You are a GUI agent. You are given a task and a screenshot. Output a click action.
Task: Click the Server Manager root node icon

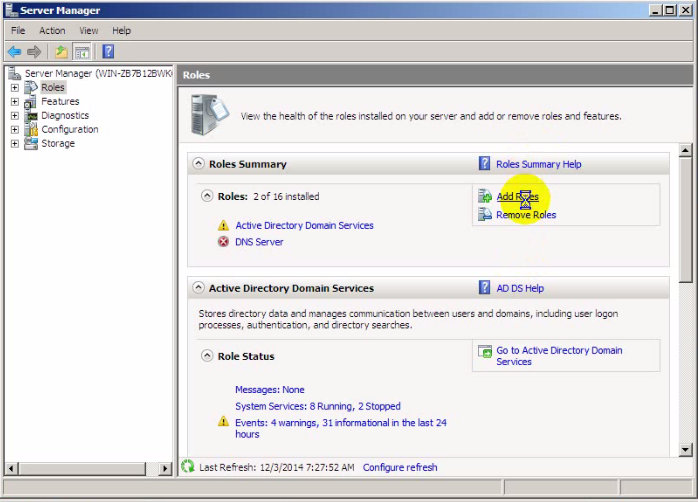(14, 73)
